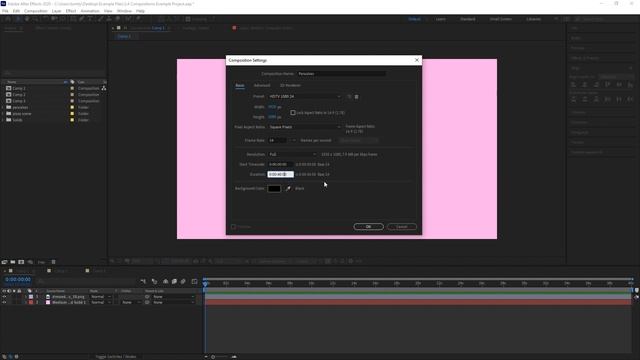Open the Graph Editor icon
The height and width of the screenshot is (360, 640).
point(194,281)
